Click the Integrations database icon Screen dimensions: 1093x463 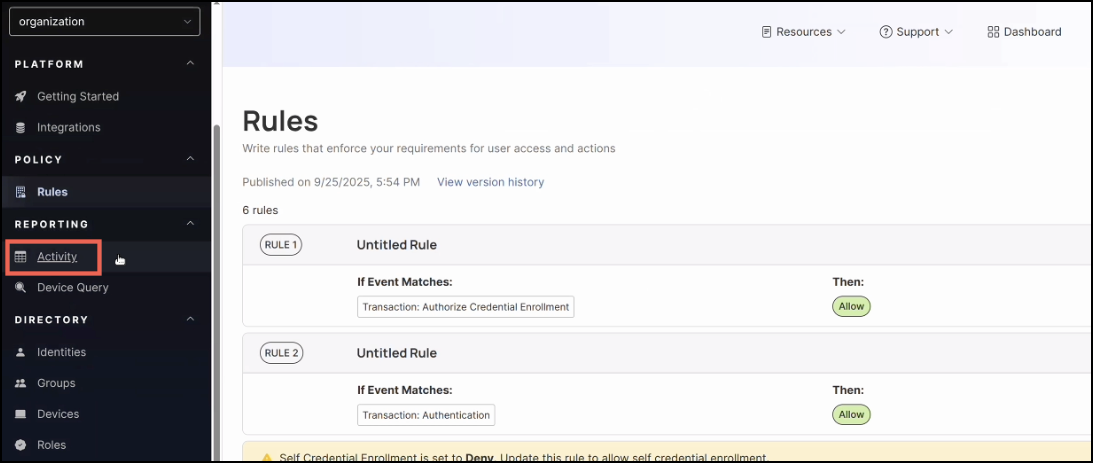21,128
